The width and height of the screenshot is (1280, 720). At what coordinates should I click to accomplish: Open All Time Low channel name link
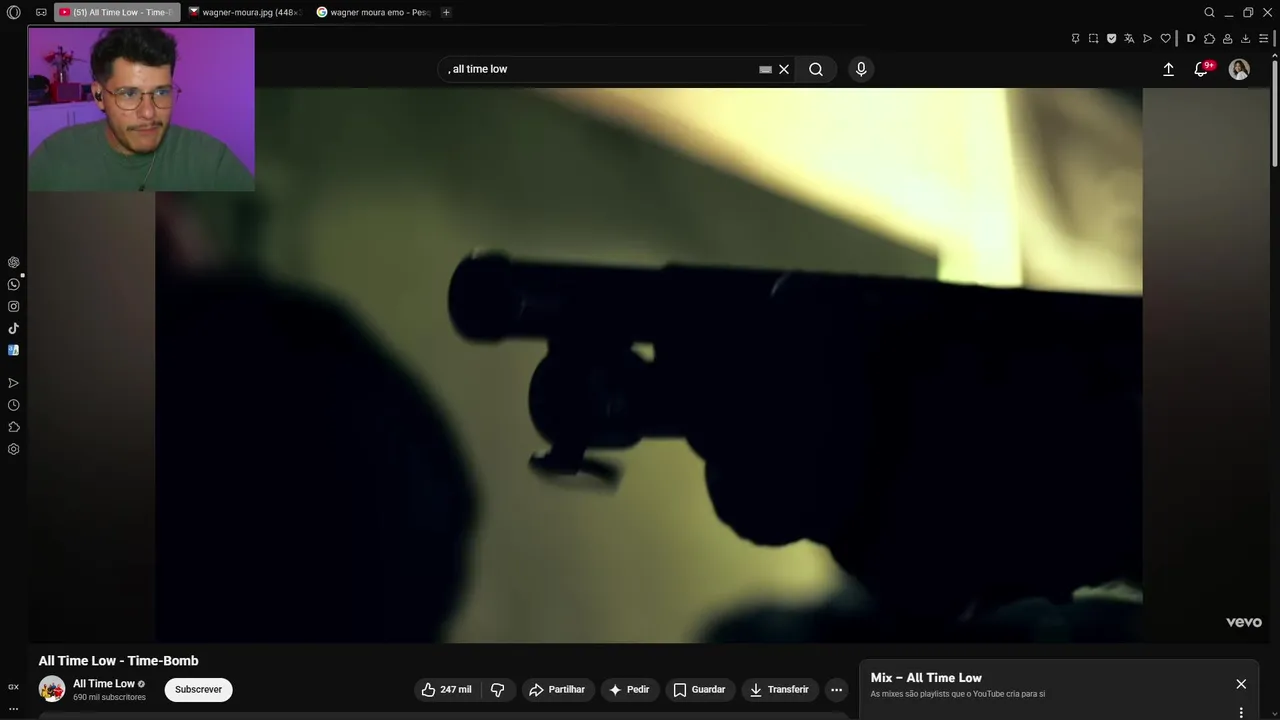click(104, 684)
